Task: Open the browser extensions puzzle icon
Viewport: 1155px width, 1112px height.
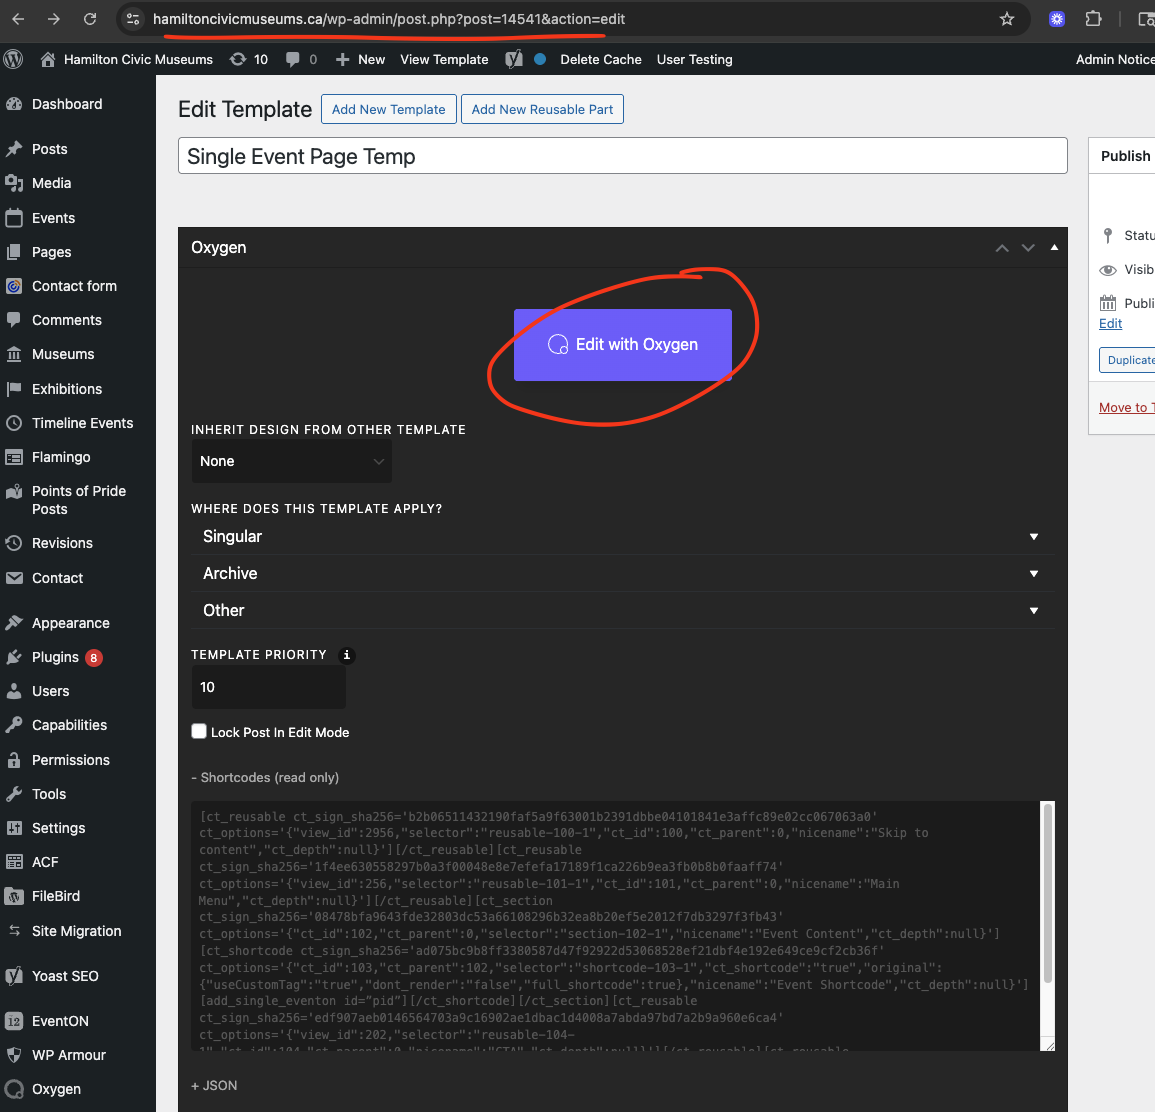Action: coord(1093,19)
